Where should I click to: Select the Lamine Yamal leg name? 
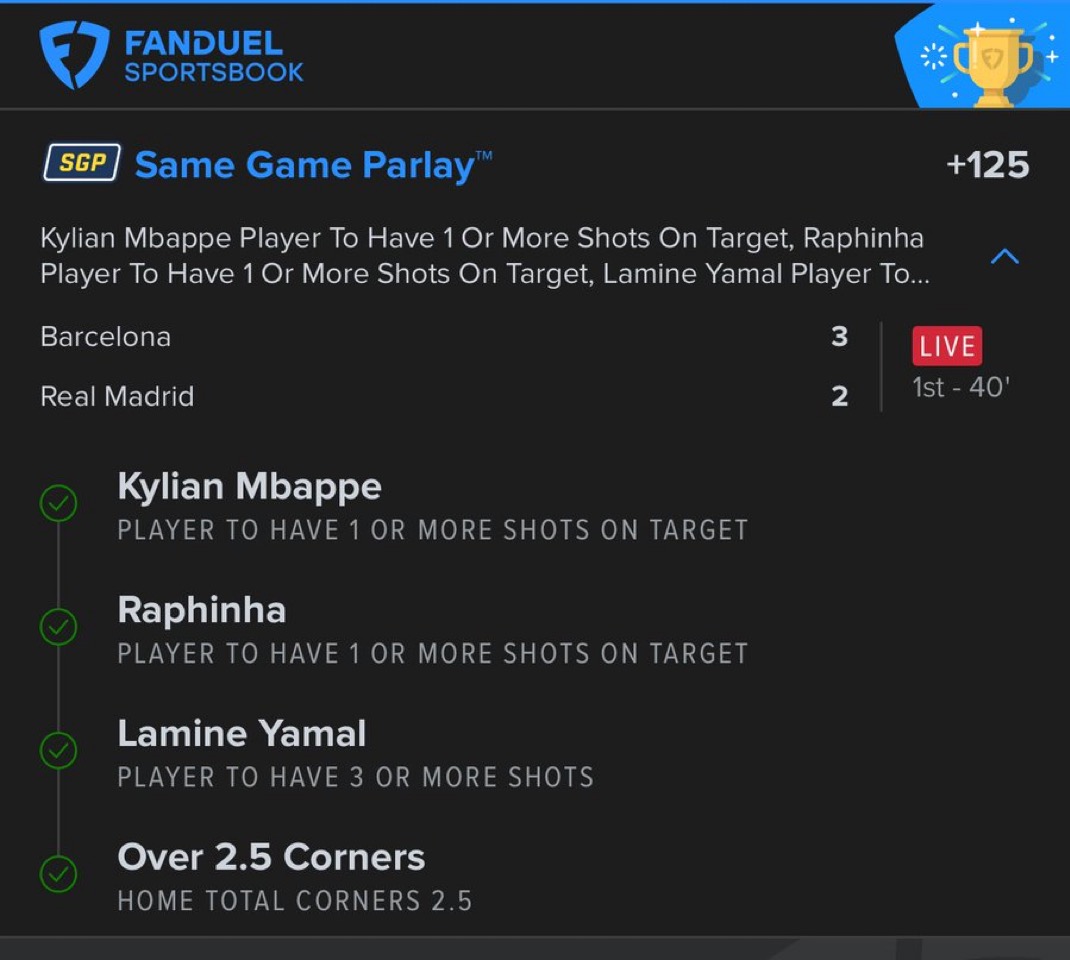(241, 734)
